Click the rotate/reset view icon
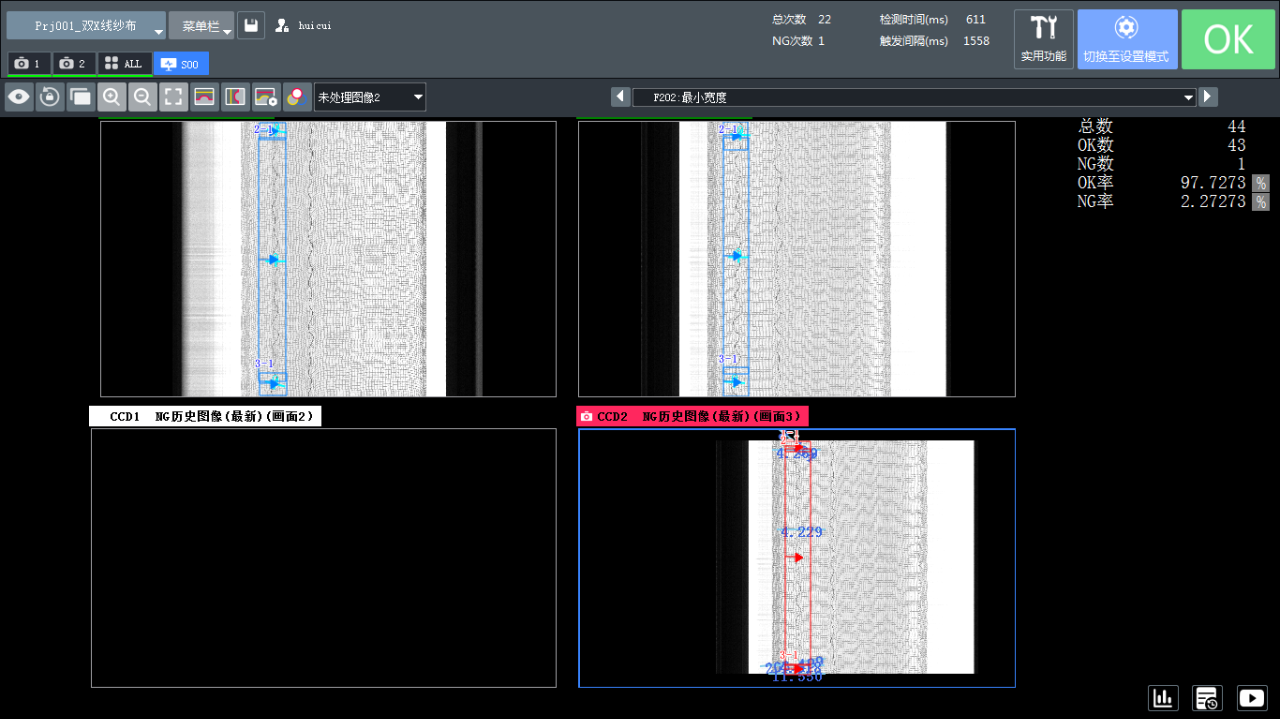Screen dimensions: 1280x719 coord(49,97)
